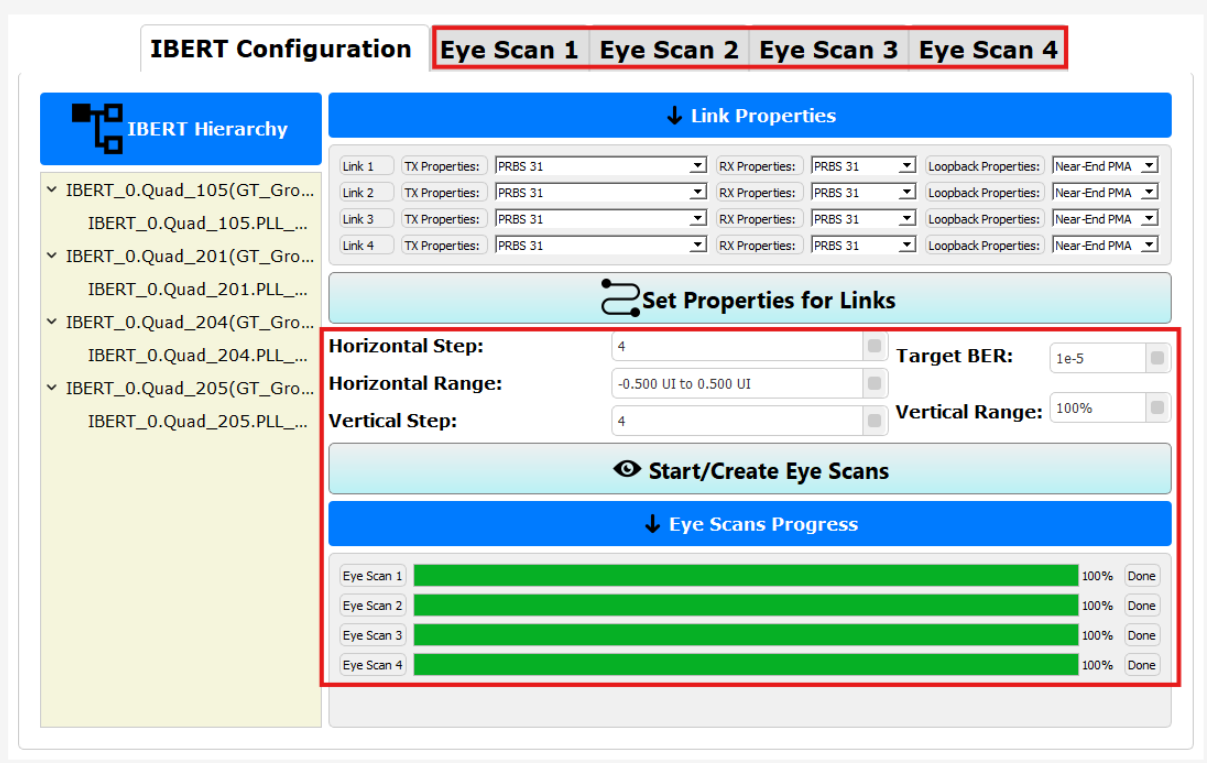Select IBERT_0.Quad_204.PLL tree item
Image resolution: width=1207 pixels, height=764 pixels.
coord(197,355)
